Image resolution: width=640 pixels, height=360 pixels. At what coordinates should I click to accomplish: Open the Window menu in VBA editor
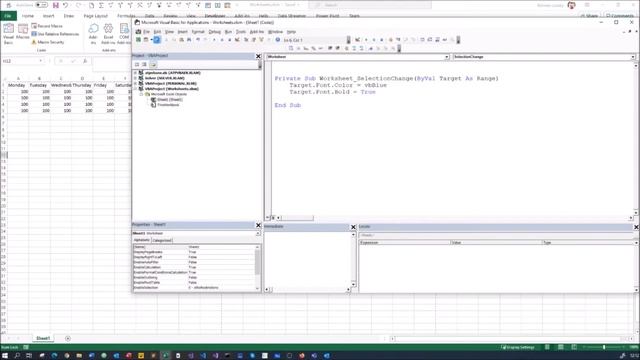pyautogui.click(x=275, y=32)
